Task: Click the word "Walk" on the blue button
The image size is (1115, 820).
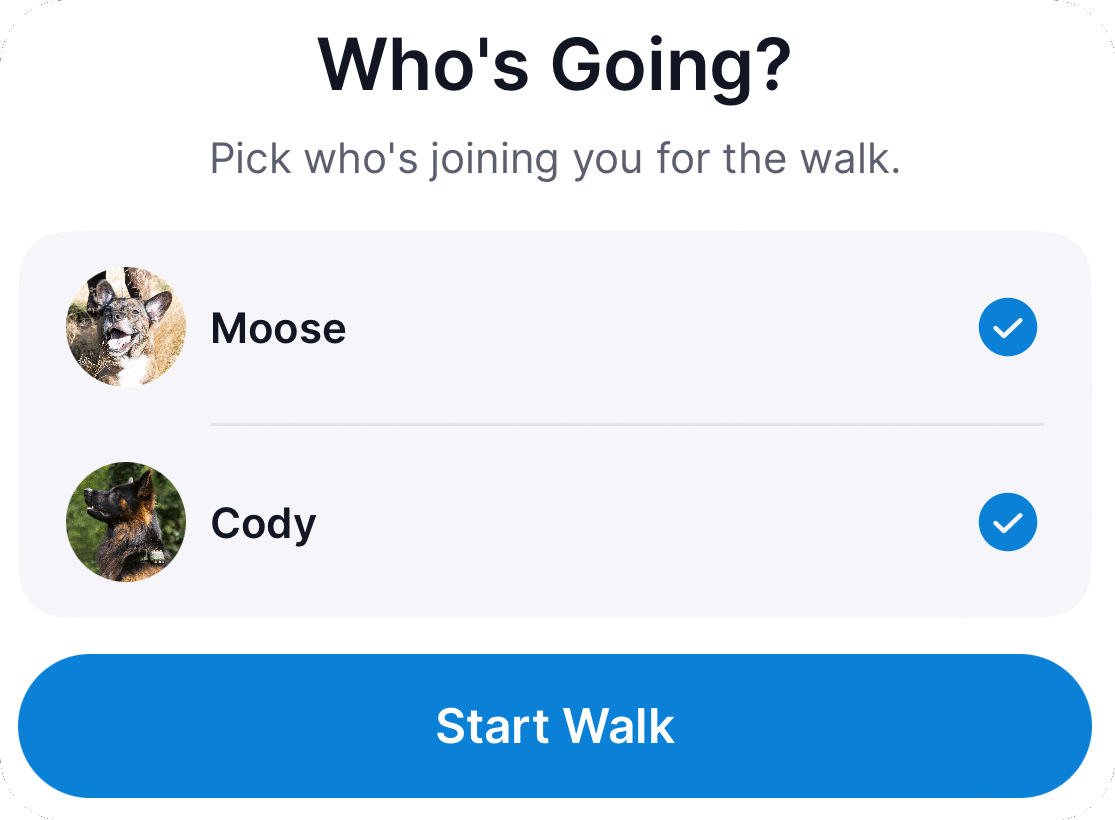Action: 619,726
